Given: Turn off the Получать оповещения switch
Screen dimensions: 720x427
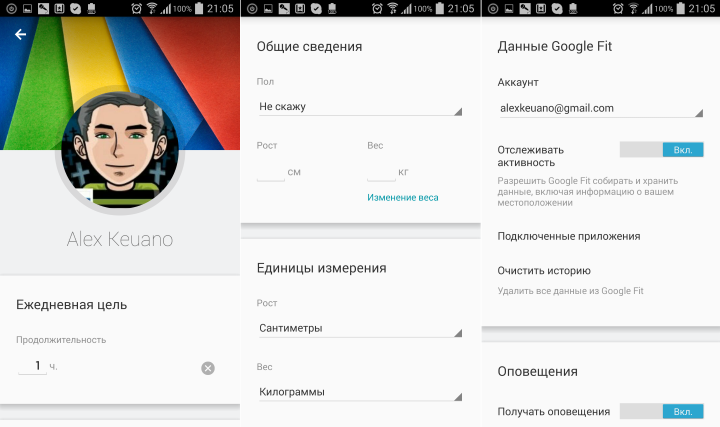Looking at the screenshot, I should click(x=661, y=411).
